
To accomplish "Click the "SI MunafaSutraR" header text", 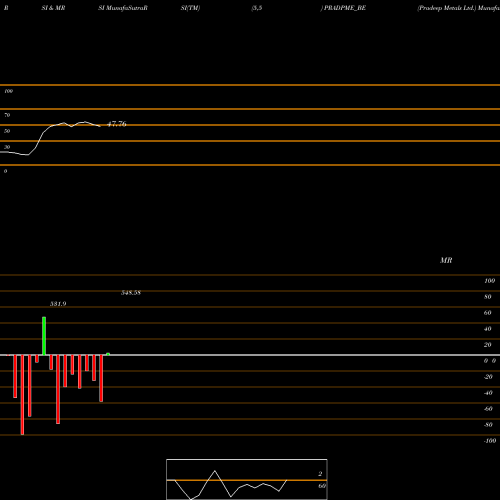I will (123, 8).
